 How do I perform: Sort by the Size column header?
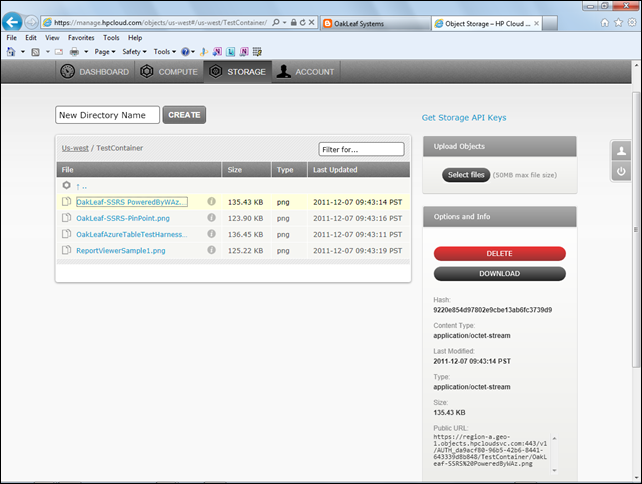point(246,170)
